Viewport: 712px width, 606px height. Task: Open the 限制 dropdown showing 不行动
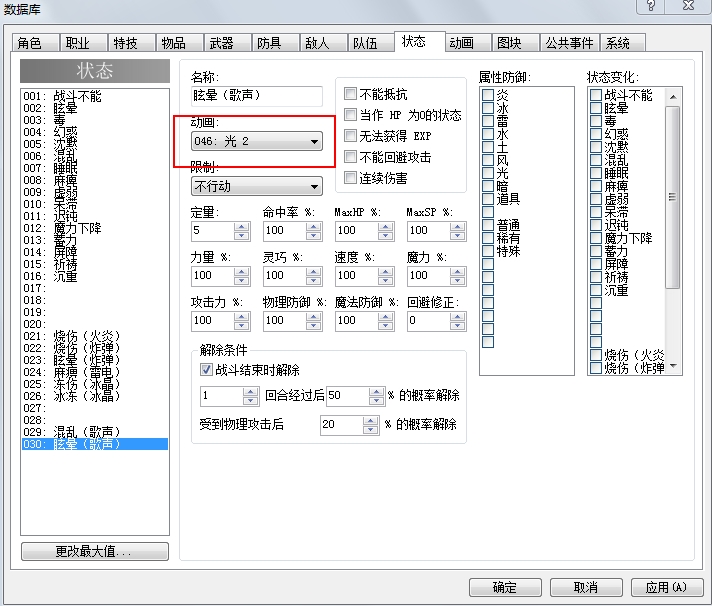pyautogui.click(x=257, y=186)
